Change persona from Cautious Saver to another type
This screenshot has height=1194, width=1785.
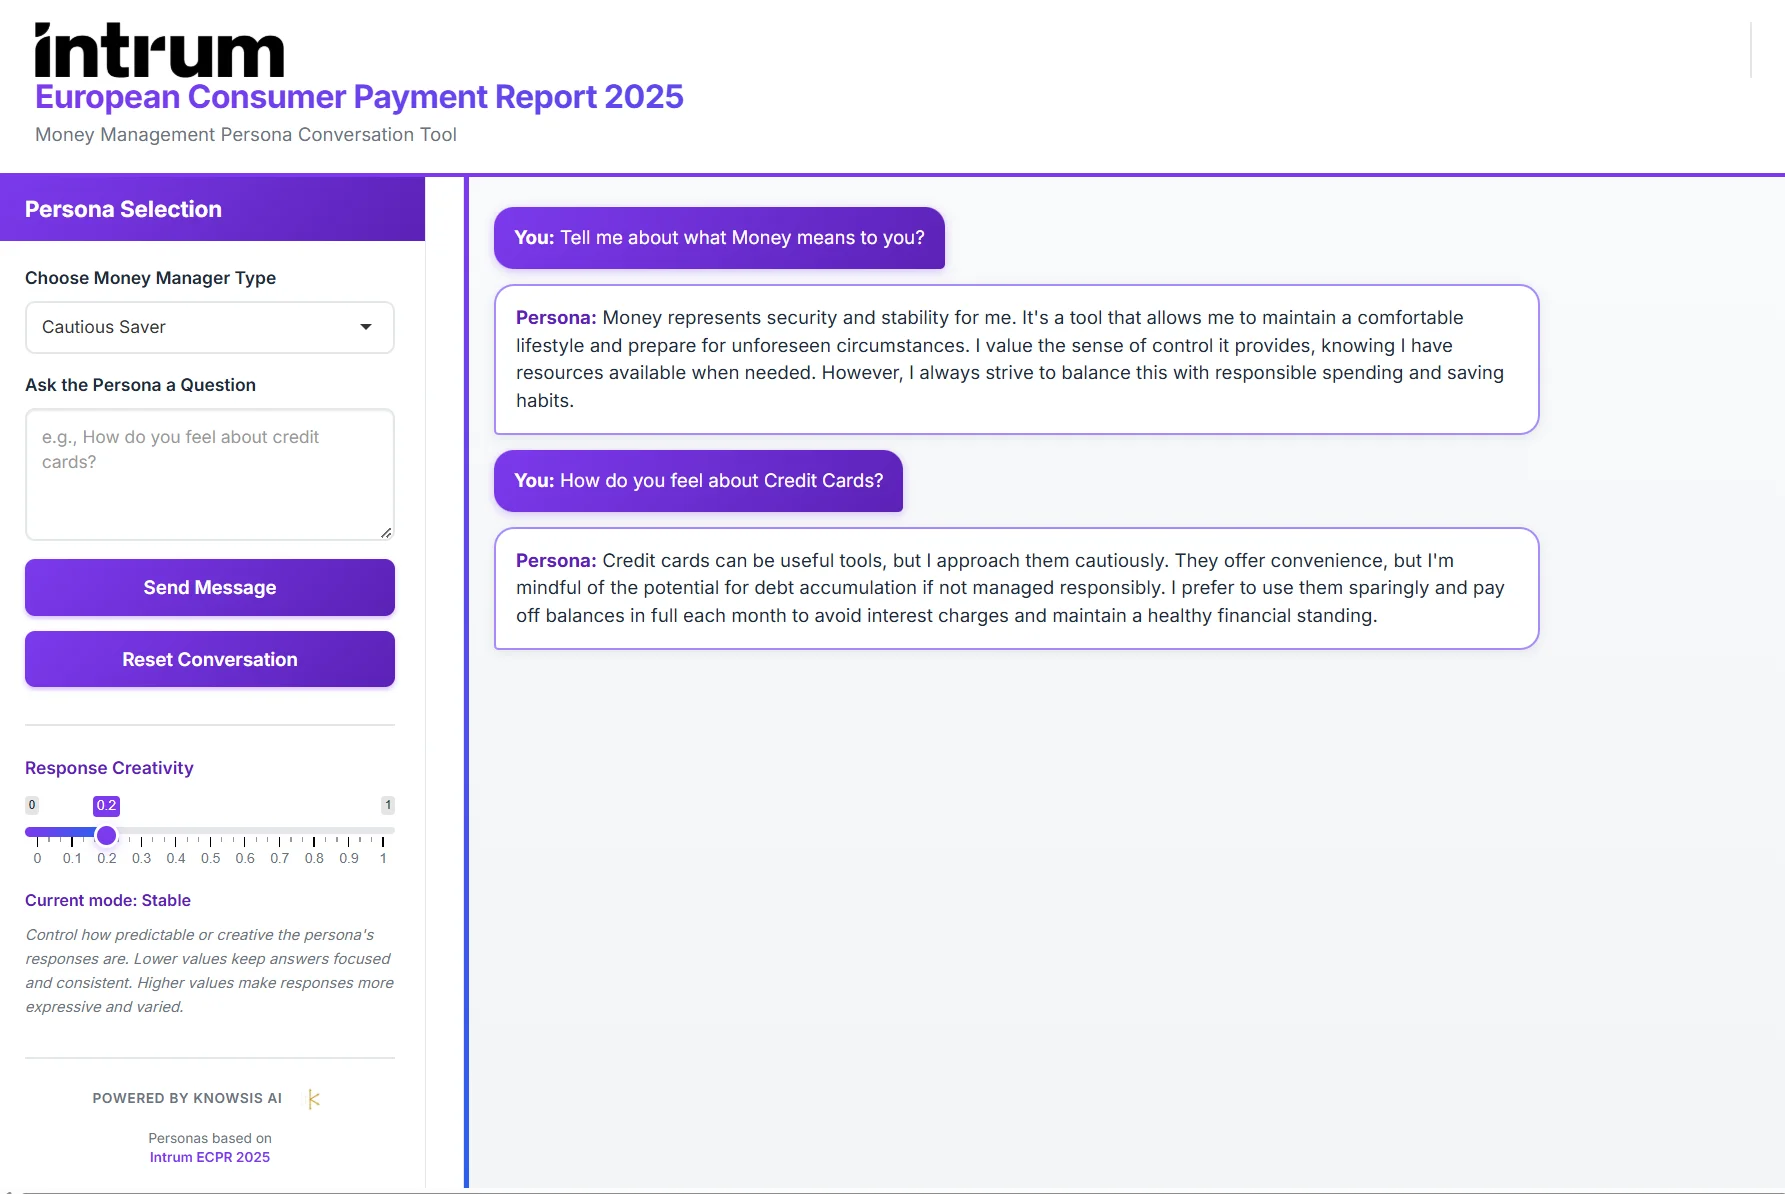click(x=209, y=327)
